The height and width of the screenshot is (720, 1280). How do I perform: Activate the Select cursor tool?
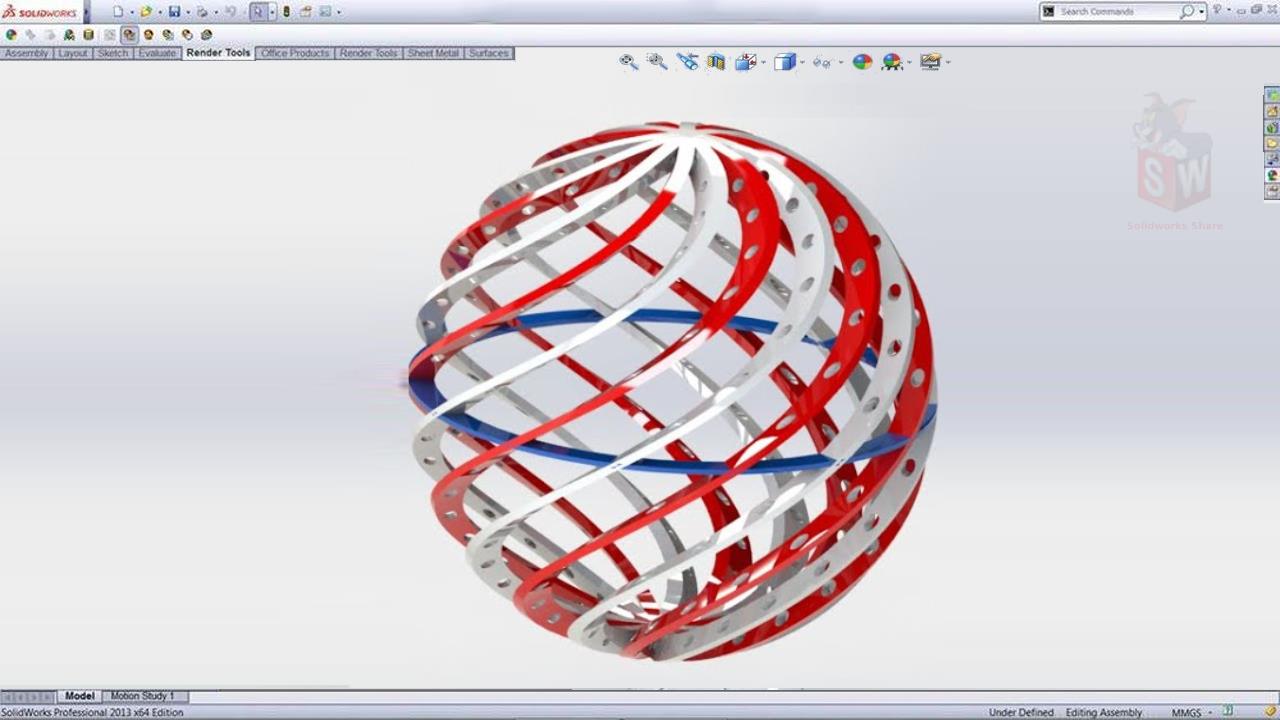click(258, 12)
